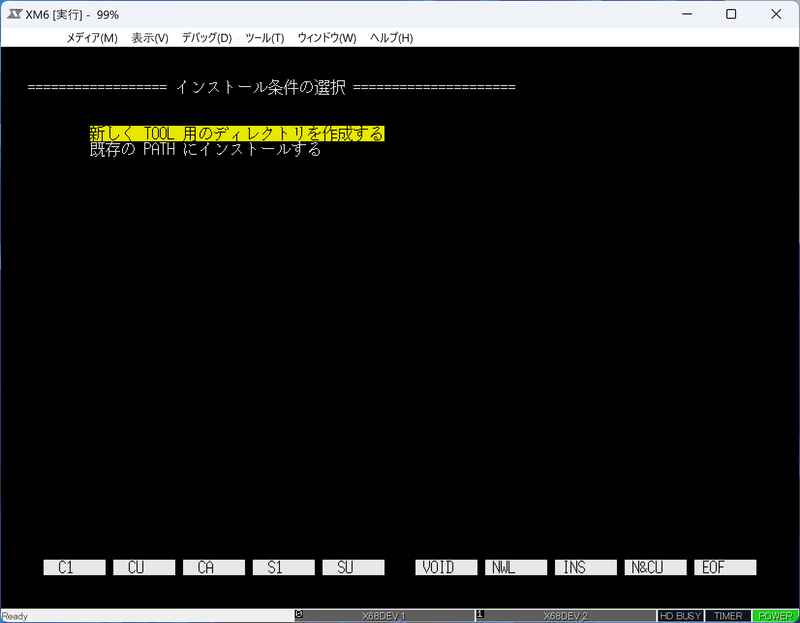Click the N&CU function key label

656,567
